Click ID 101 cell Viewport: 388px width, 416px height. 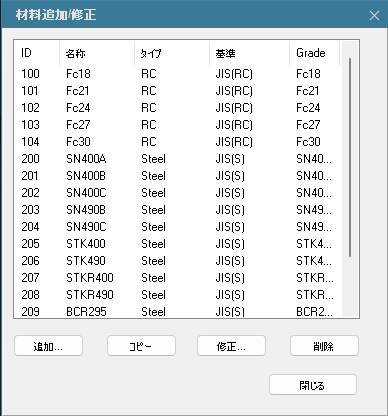pos(30,91)
